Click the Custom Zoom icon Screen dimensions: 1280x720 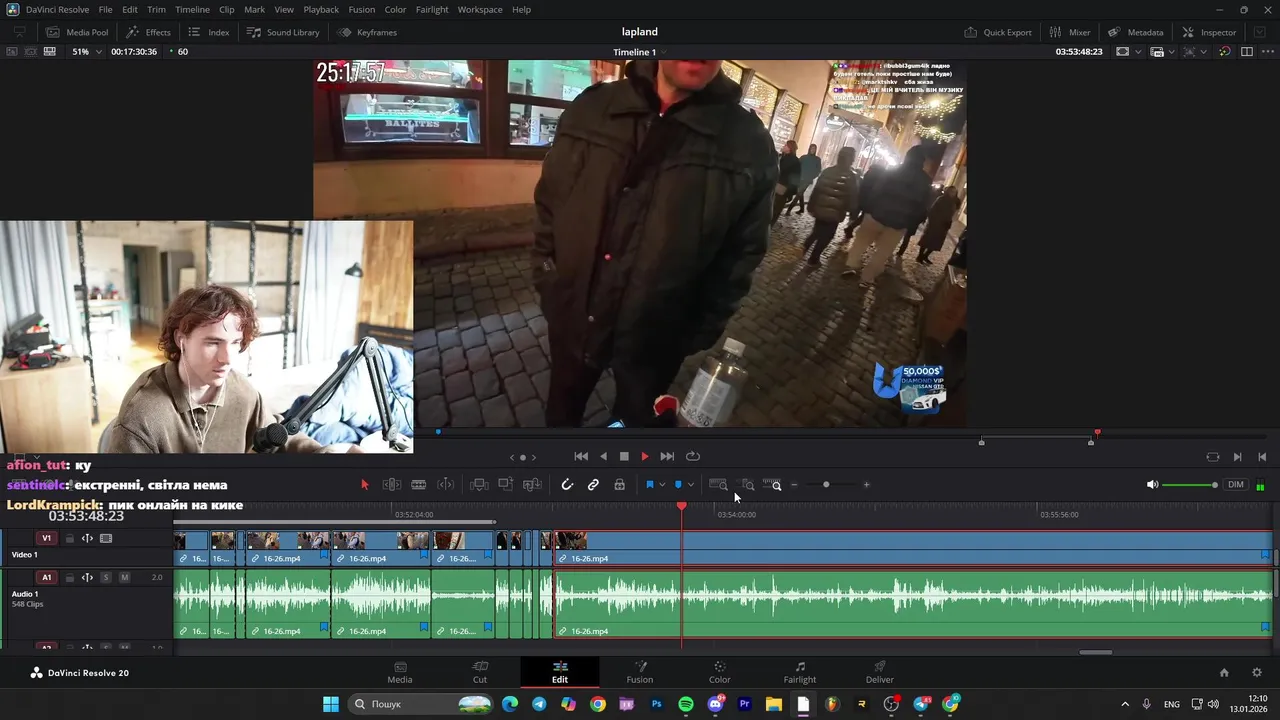point(772,485)
